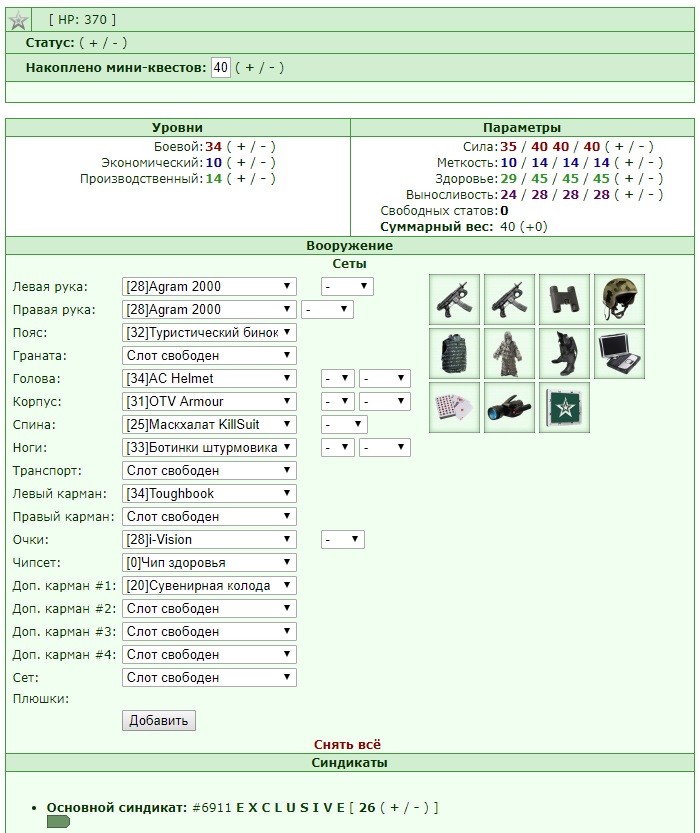Click the mini-quests count input field
The image size is (700, 833).
(221, 67)
